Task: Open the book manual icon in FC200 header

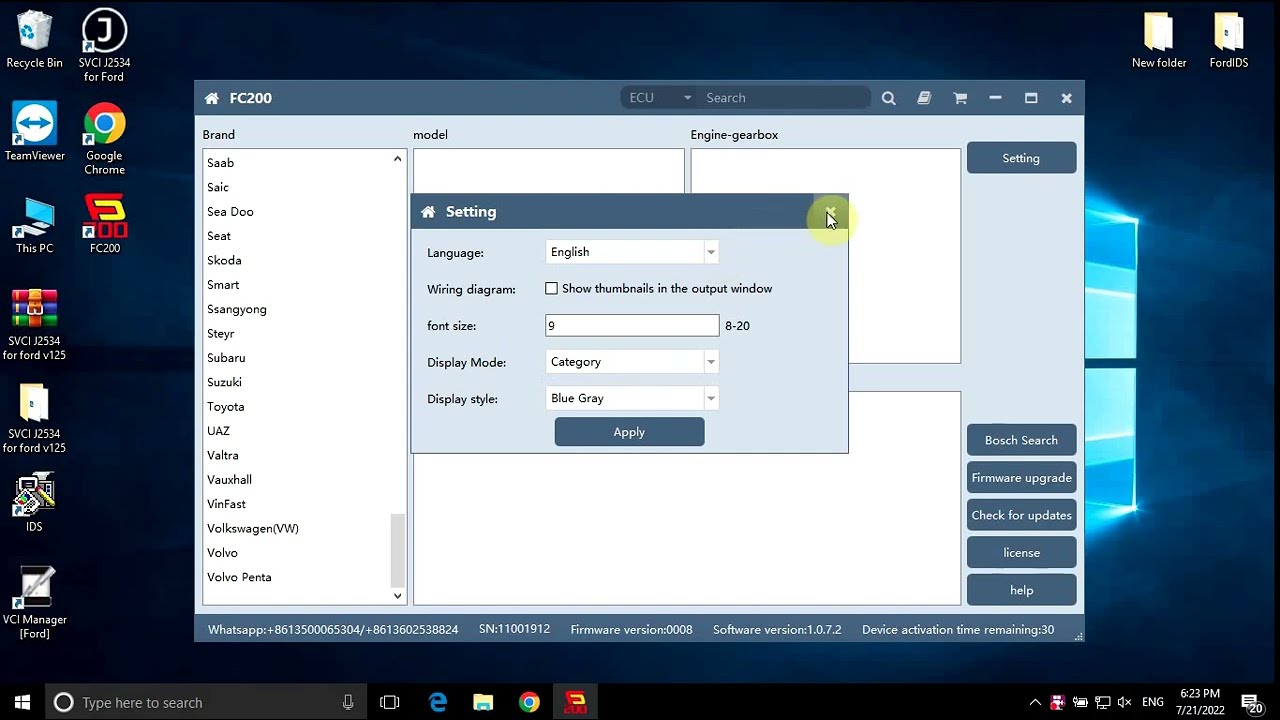Action: click(924, 98)
